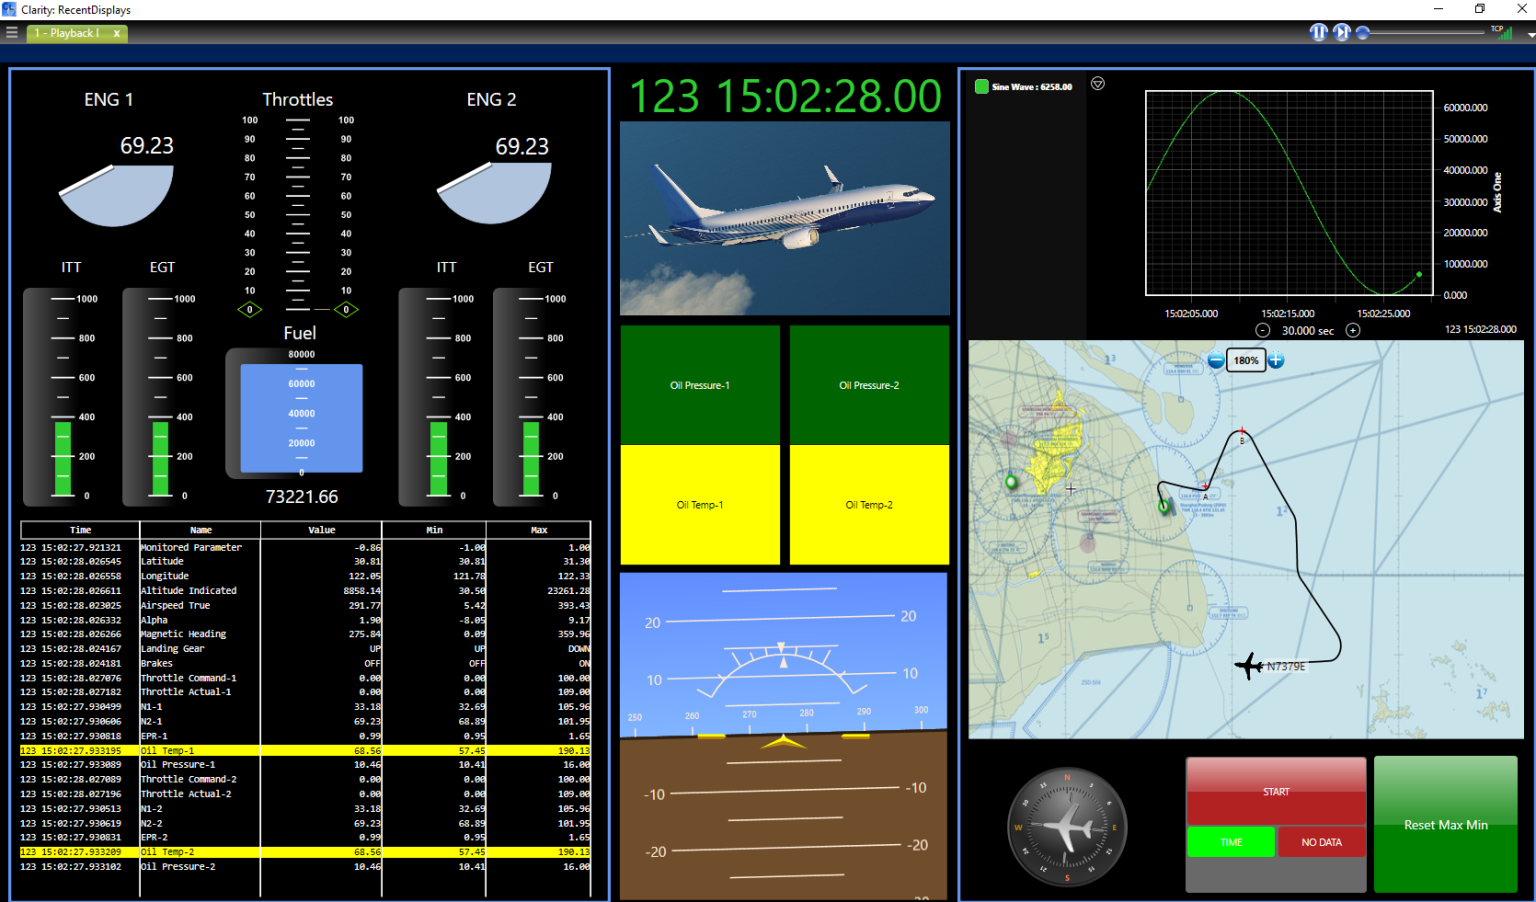Toggle the Sine Wave trace visibility swatch
This screenshot has width=1536, height=902.
pos(981,86)
